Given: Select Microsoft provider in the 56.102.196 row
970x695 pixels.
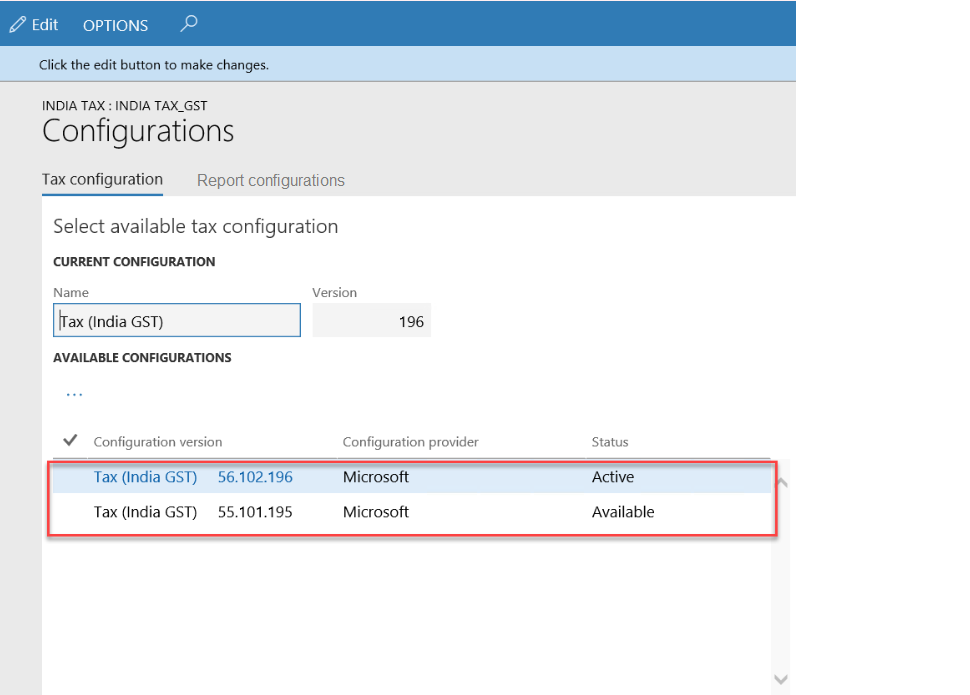Looking at the screenshot, I should (x=376, y=477).
